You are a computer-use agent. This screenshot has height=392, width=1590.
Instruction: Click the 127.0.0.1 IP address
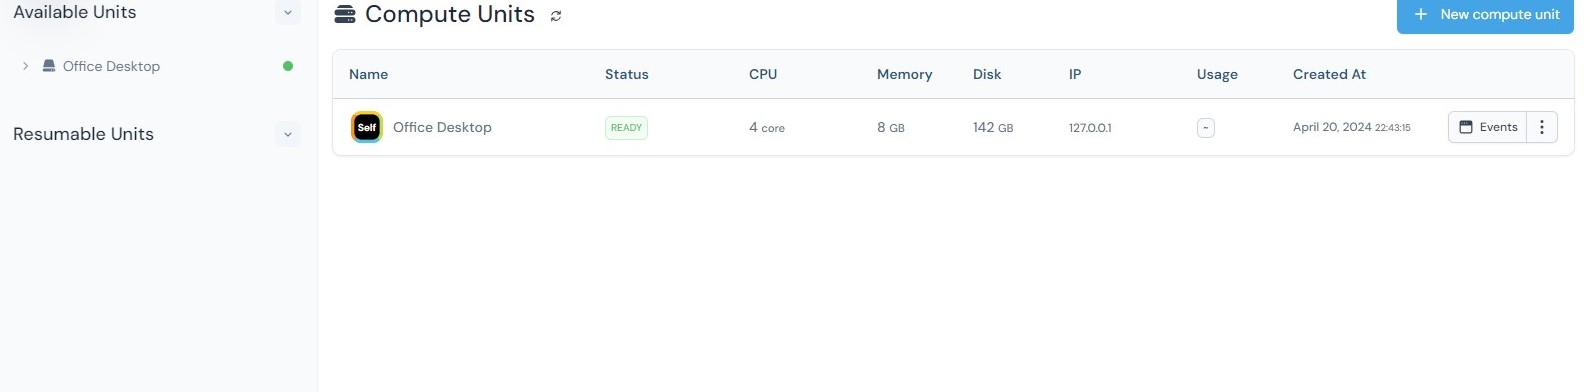coord(1090,128)
